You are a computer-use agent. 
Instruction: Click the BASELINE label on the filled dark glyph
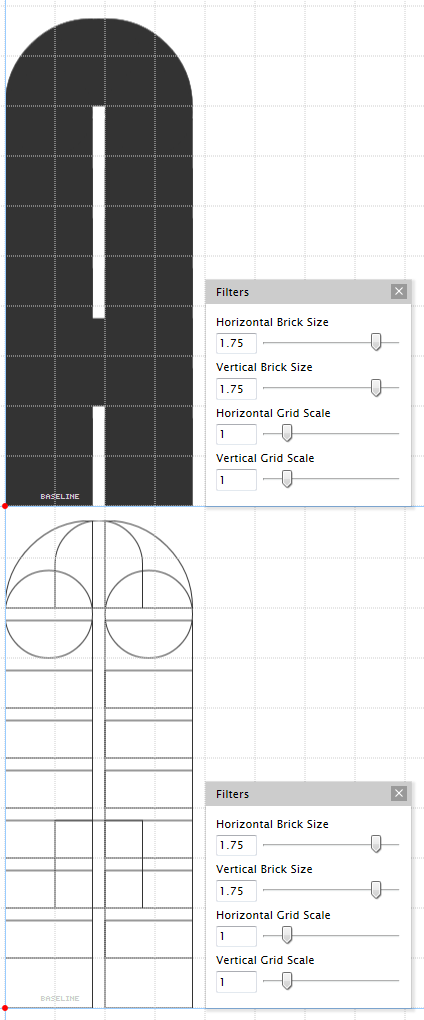[x=60, y=496]
